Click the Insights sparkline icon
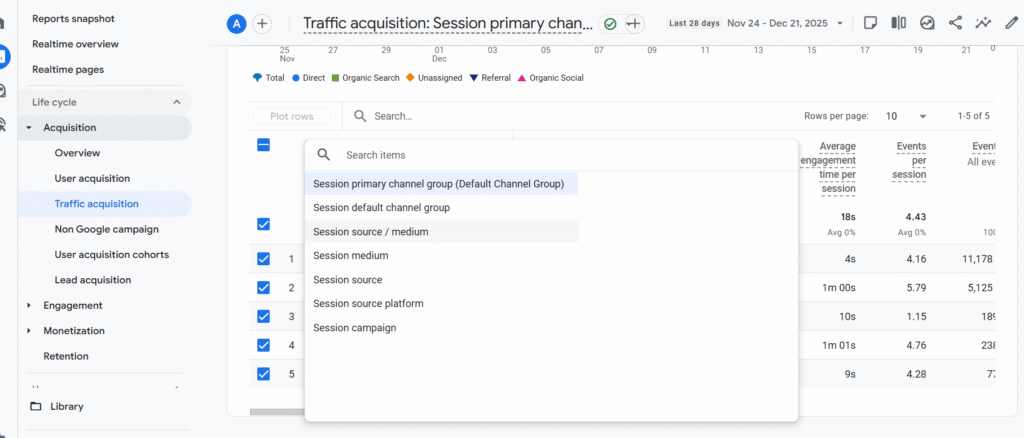Viewport: 1024px width, 438px height. click(984, 23)
